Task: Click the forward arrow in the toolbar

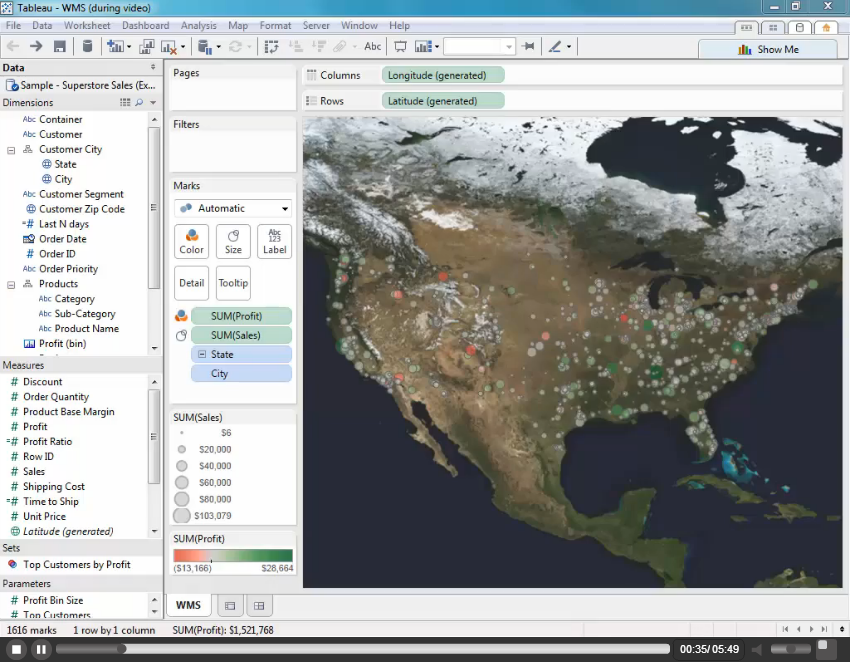Action: 36,46
